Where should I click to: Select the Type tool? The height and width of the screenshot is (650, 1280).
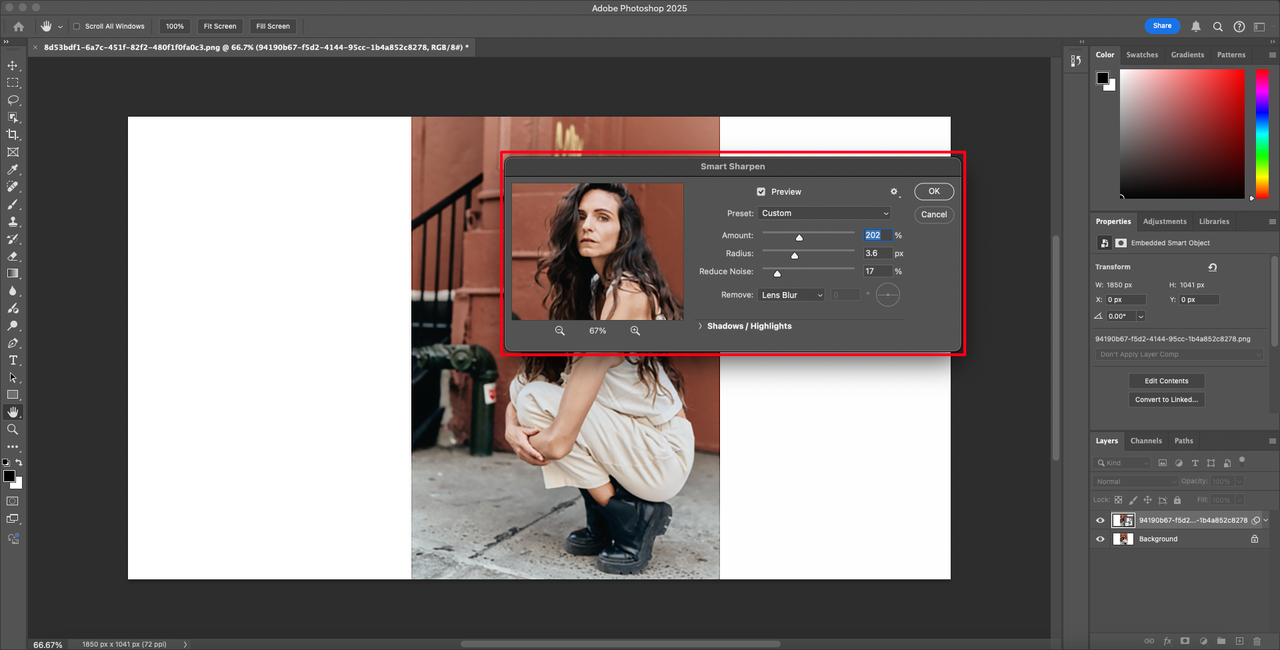pos(13,360)
